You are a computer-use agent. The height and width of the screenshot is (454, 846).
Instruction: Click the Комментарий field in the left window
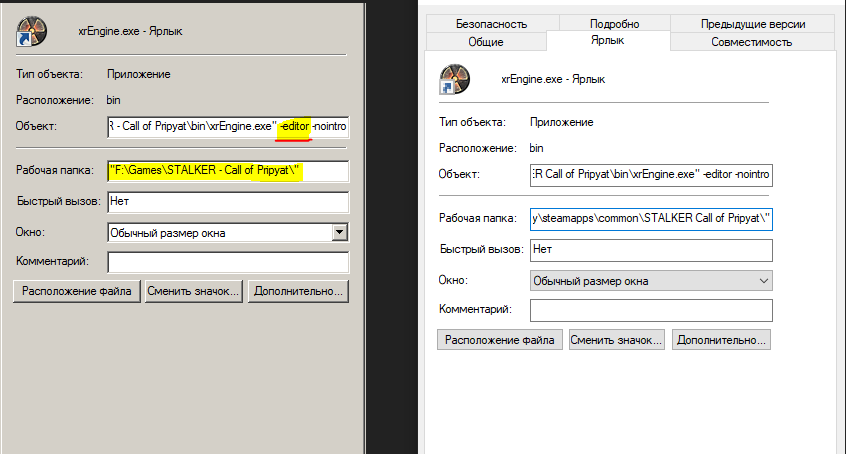coord(228,262)
